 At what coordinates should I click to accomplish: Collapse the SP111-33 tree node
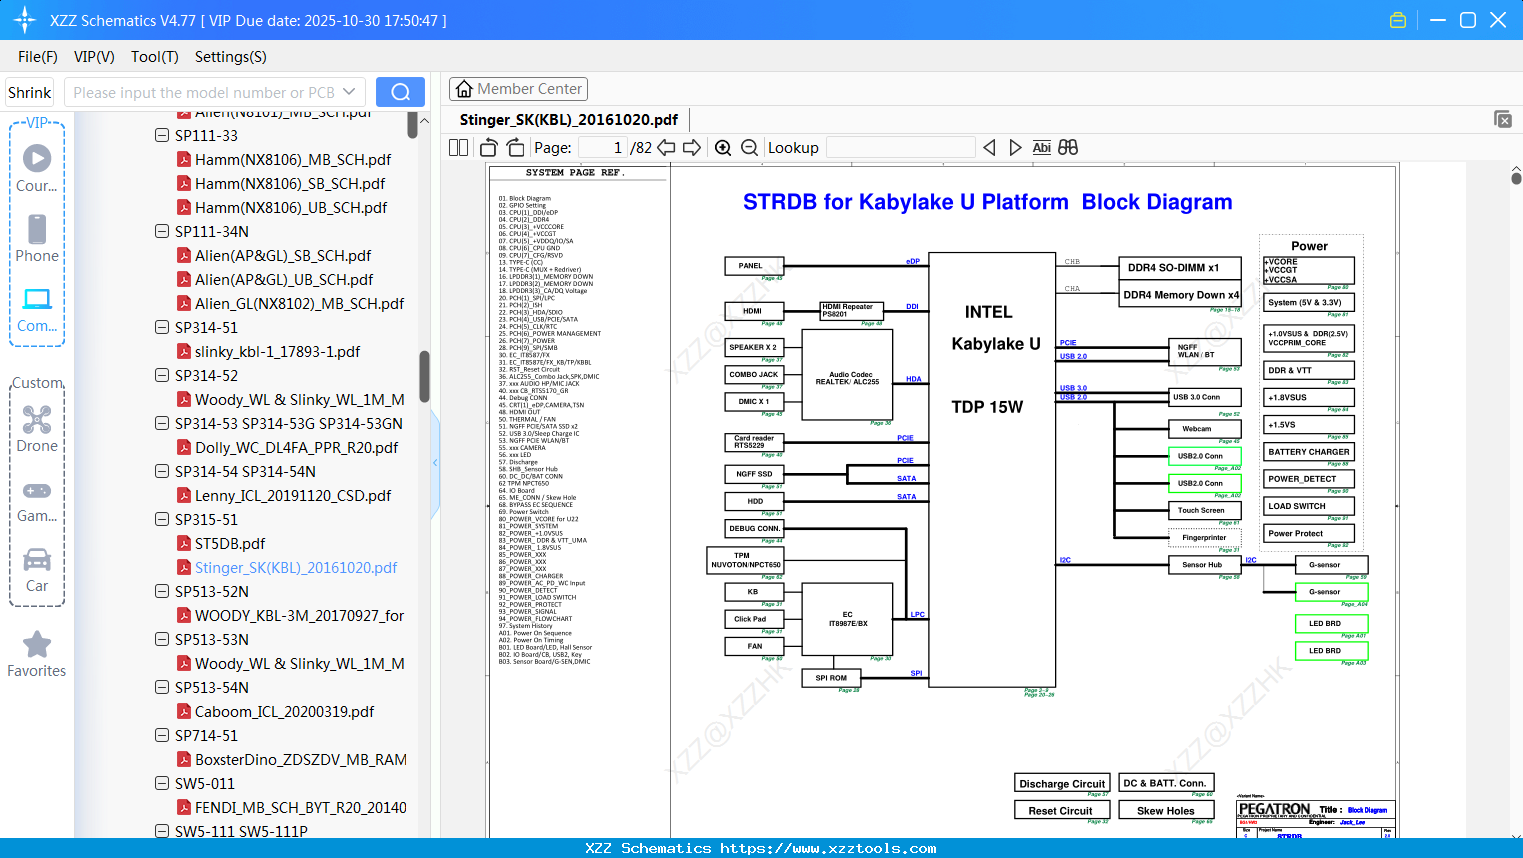point(162,135)
